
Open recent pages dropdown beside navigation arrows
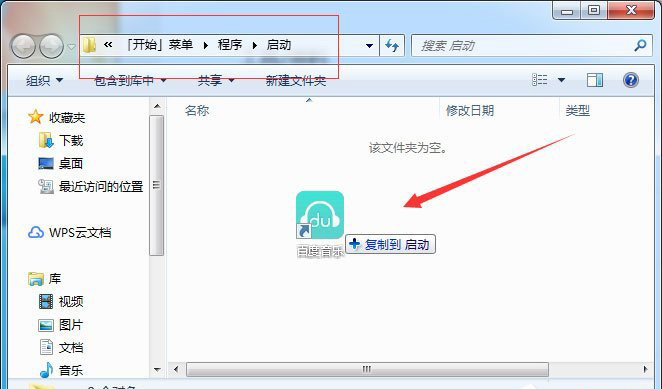click(71, 46)
